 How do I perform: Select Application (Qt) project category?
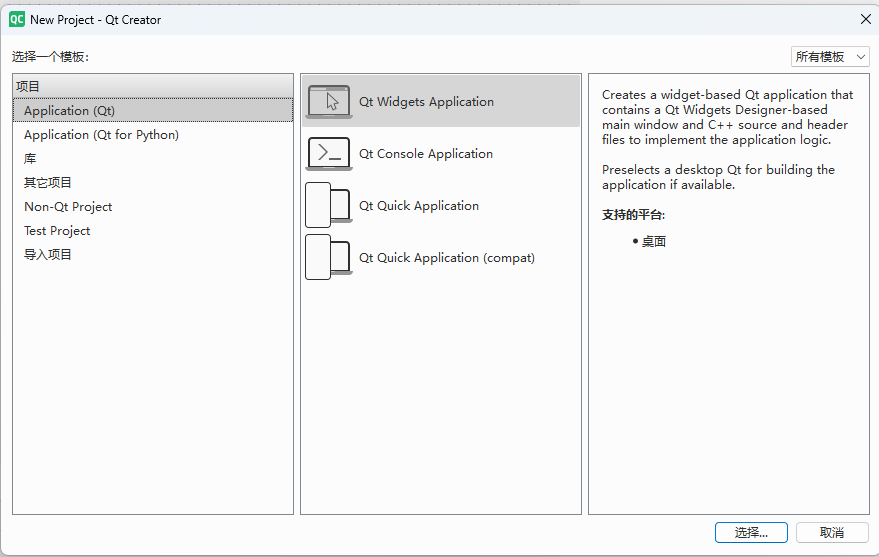coord(153,110)
